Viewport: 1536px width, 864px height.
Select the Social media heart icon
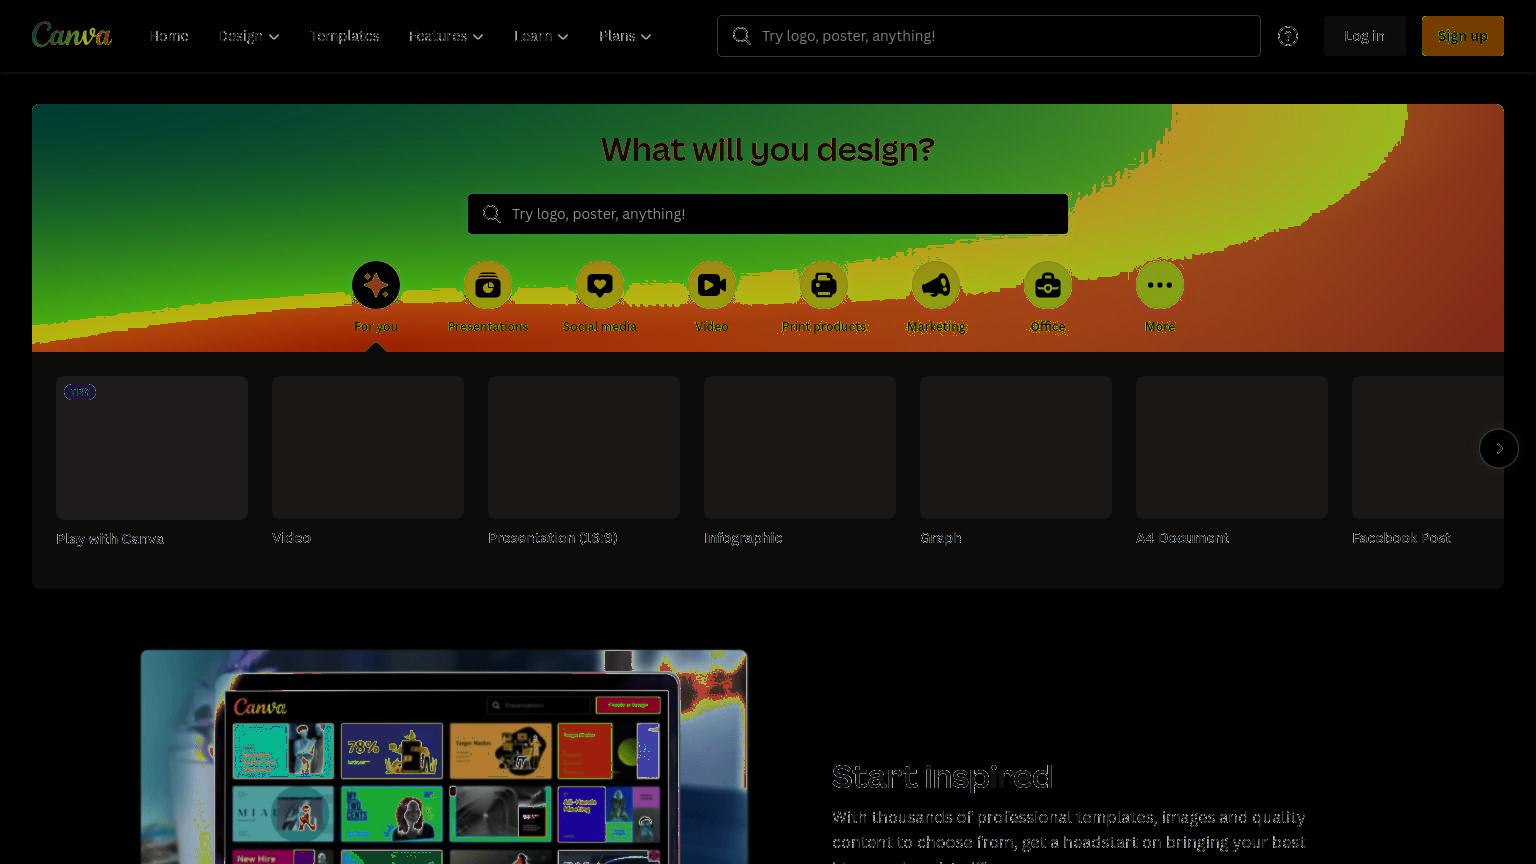pyautogui.click(x=600, y=285)
